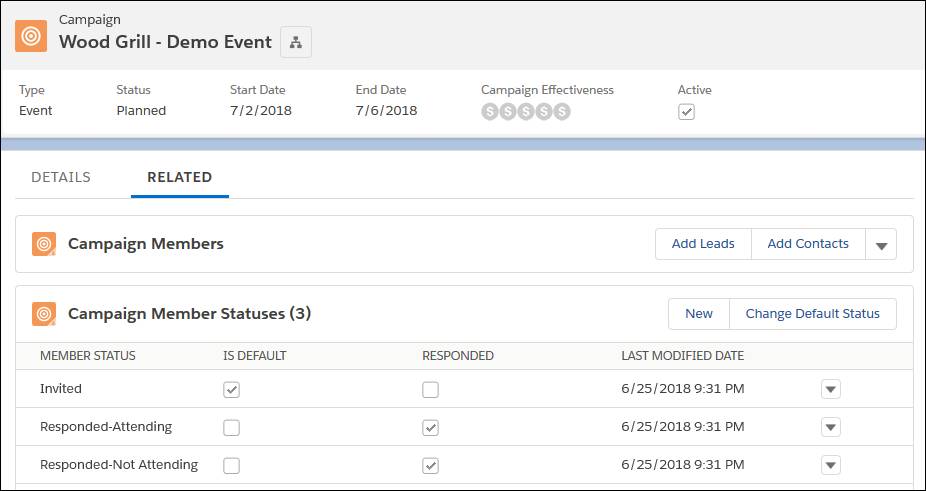
Task: Click the Wood Grill - Demo Event title
Action: (165, 42)
